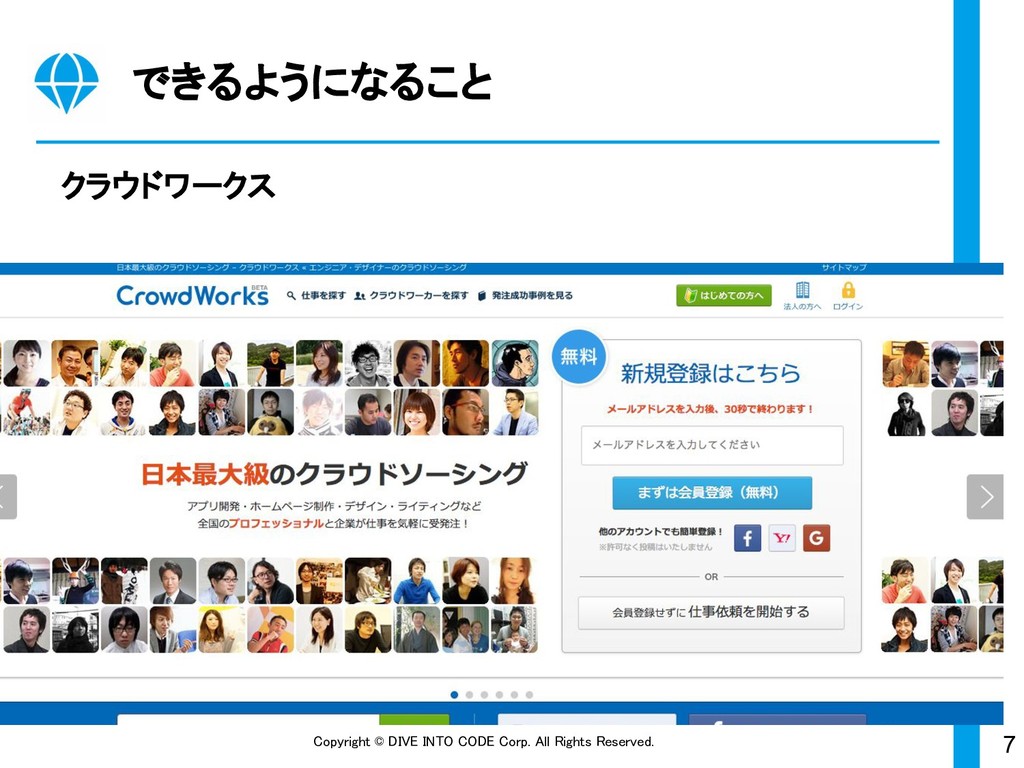
Task: Click the book icon beside 発注成功事例を見る
Action: tap(482, 296)
